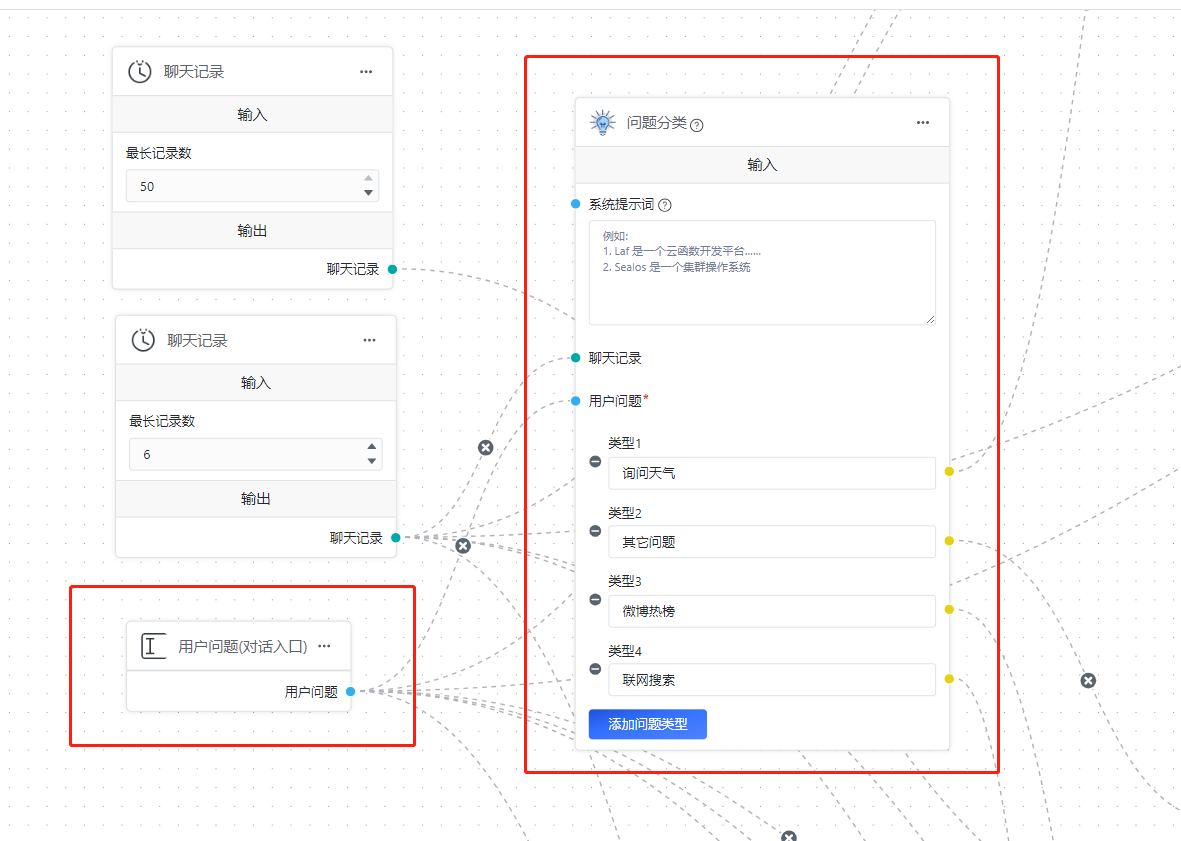Click the minus icon beside 其它问题

click(595, 531)
